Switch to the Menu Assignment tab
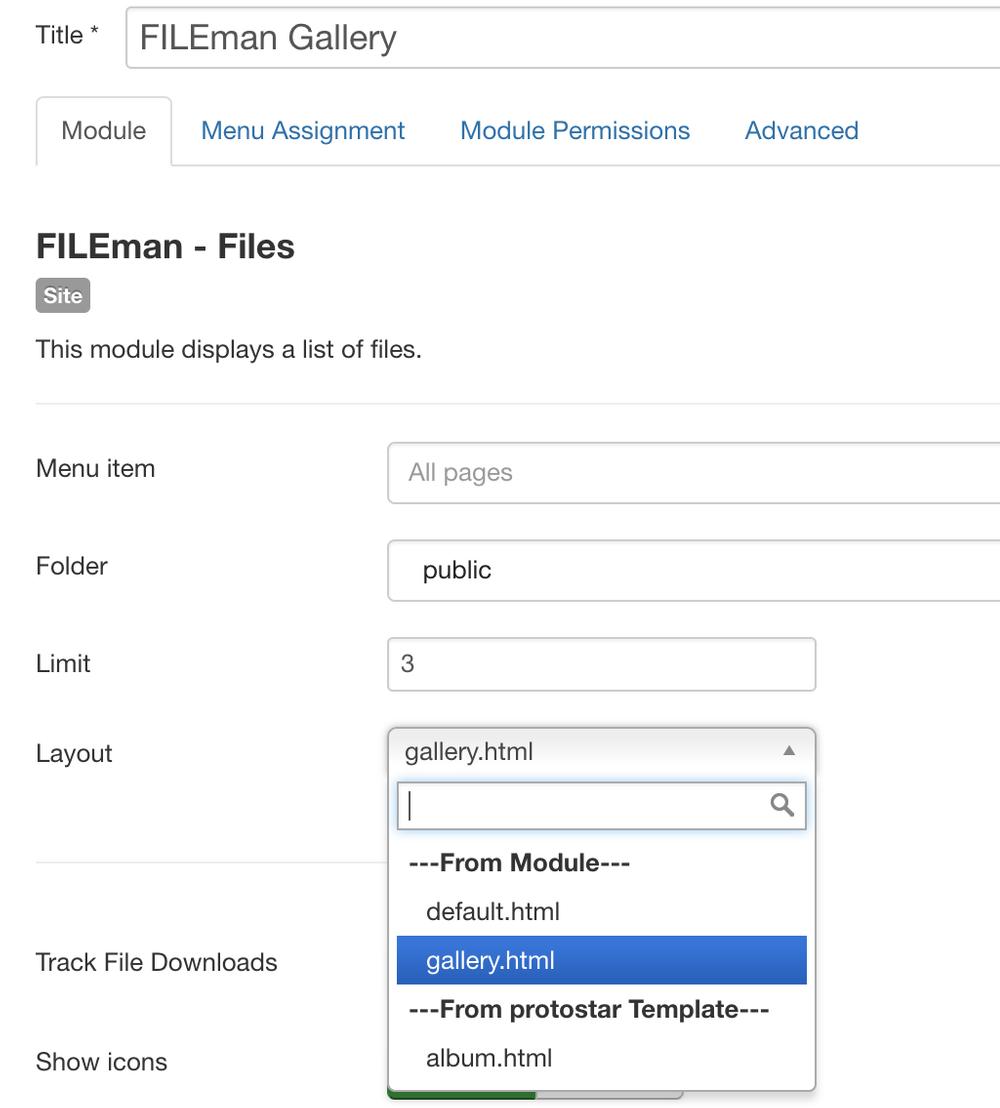The height and width of the screenshot is (1108, 1000). point(302,130)
